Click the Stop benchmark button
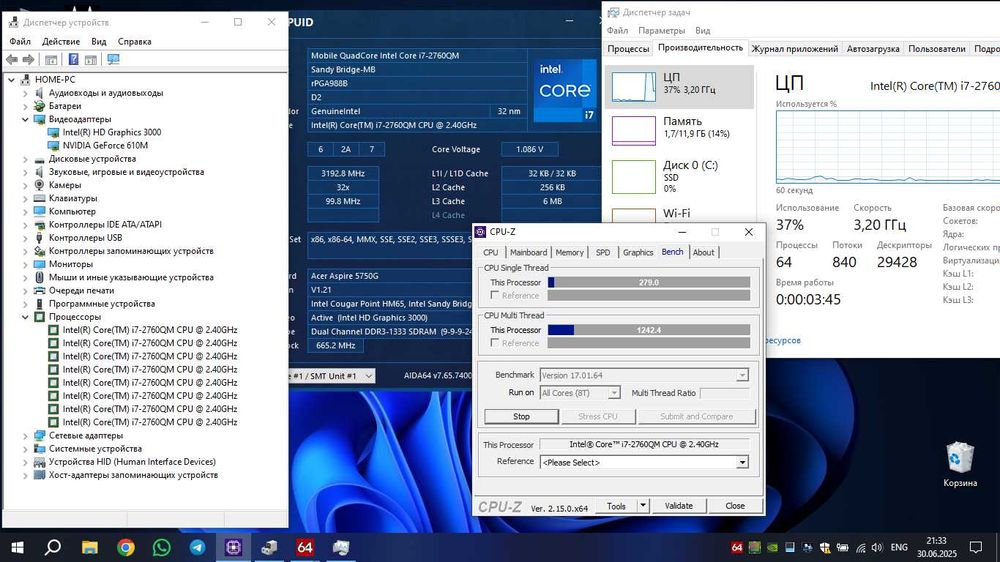This screenshot has width=1000, height=562. tap(521, 417)
